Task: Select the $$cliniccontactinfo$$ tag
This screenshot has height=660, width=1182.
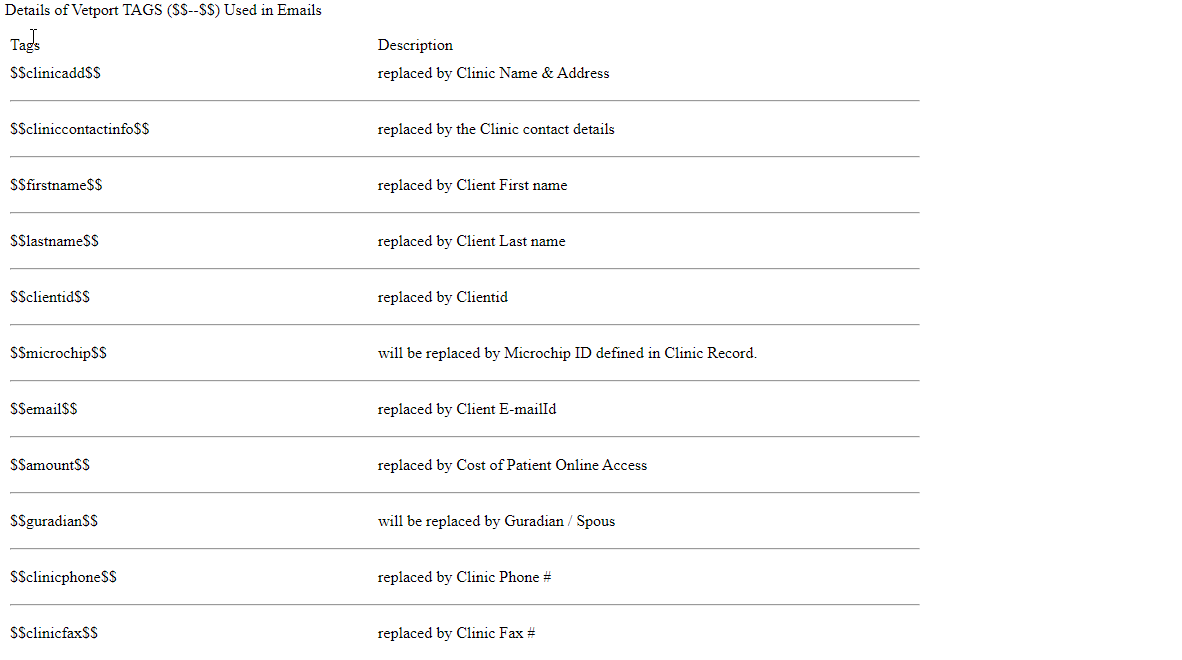Action: [x=79, y=129]
